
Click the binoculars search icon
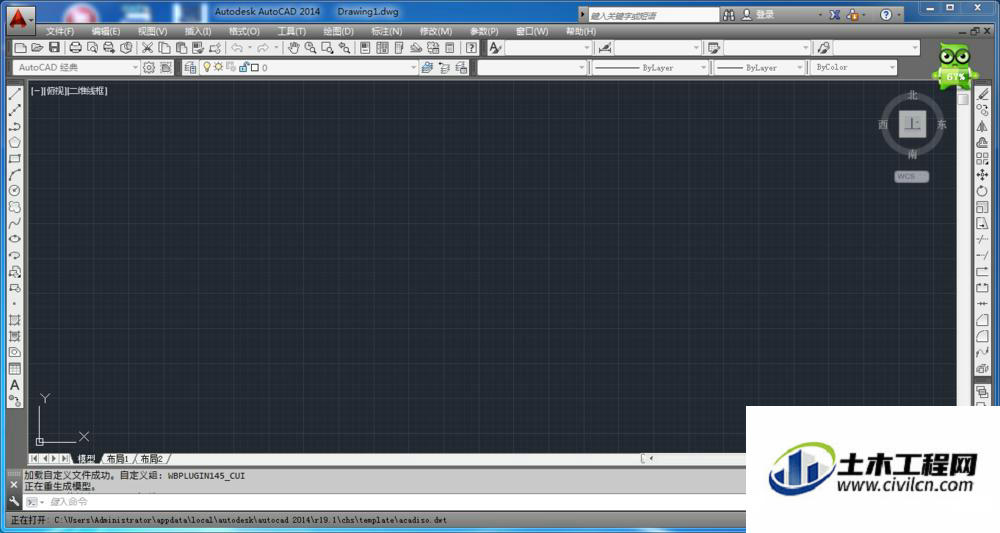coord(729,15)
